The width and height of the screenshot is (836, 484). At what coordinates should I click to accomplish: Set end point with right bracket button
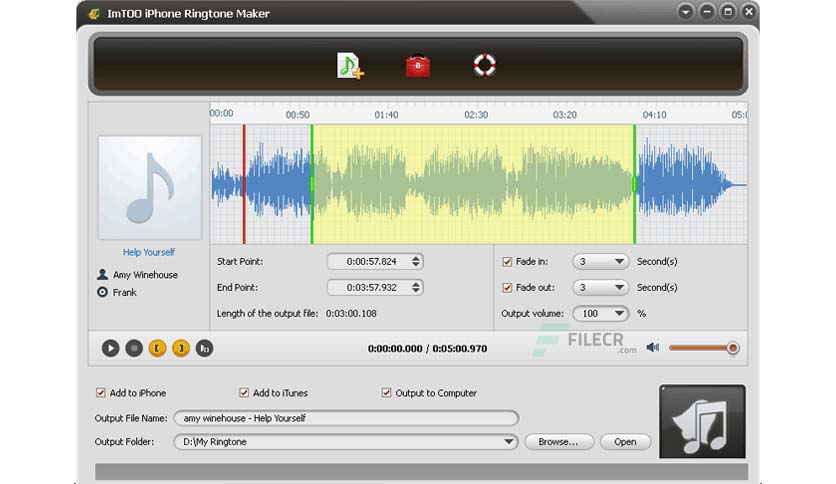181,348
